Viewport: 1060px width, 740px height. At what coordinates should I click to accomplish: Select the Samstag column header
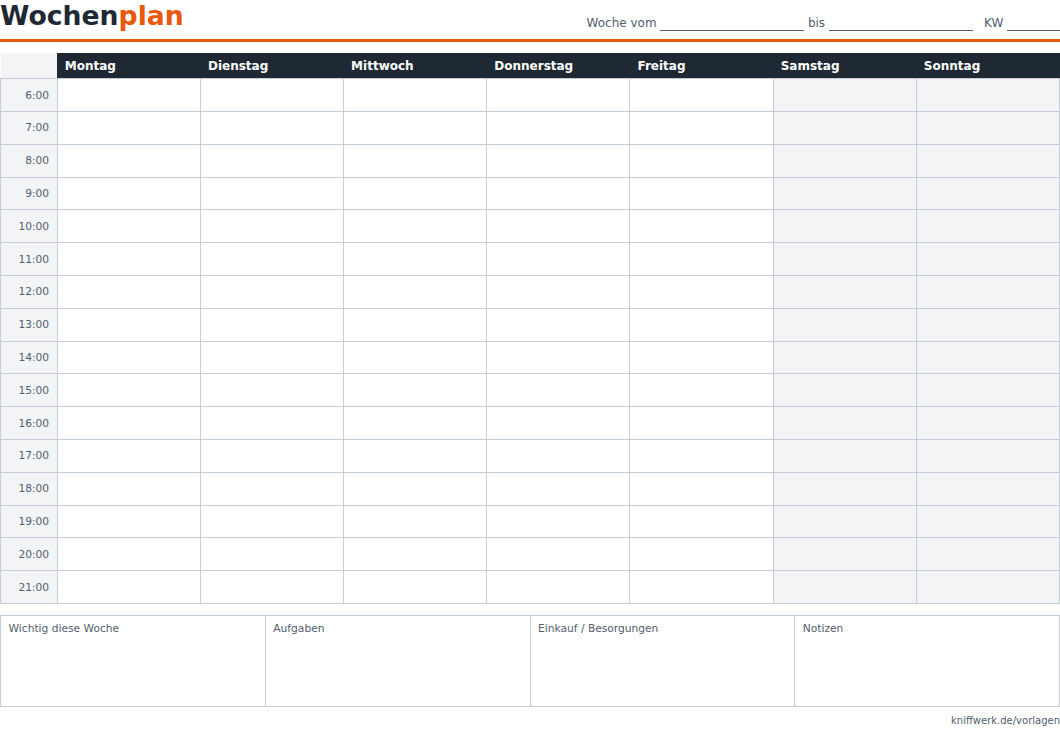pyautogui.click(x=845, y=66)
